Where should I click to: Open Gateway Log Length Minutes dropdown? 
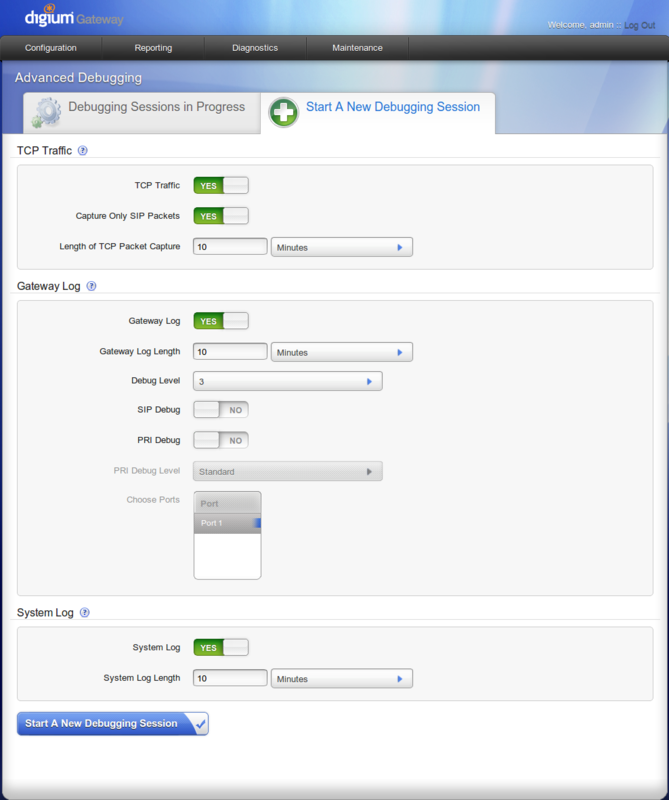pyautogui.click(x=342, y=353)
